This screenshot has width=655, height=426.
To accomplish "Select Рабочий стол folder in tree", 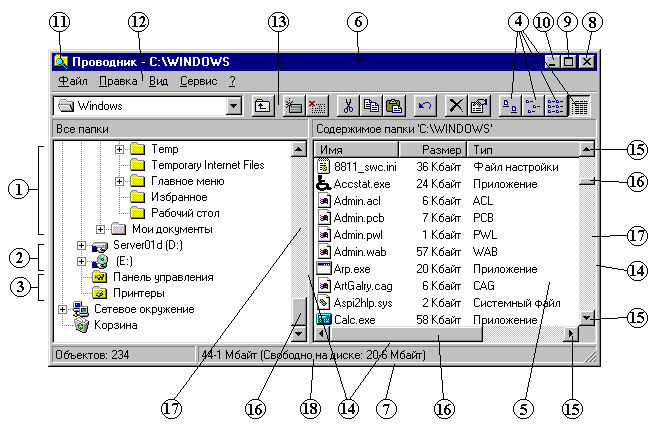I will point(174,213).
